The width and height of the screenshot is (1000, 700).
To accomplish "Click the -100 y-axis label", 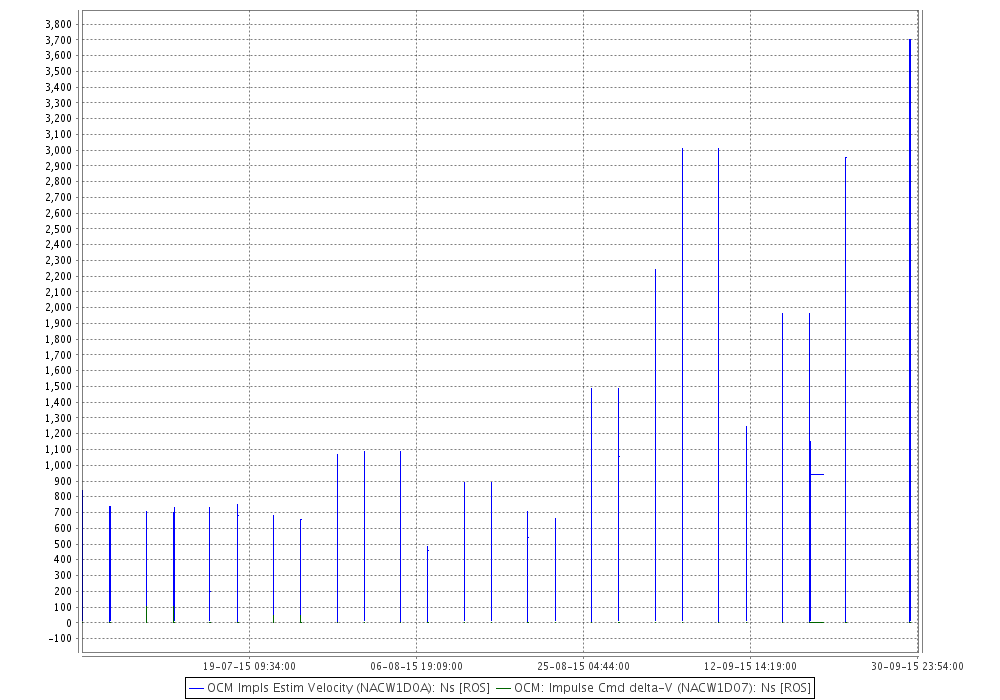I will [61, 638].
